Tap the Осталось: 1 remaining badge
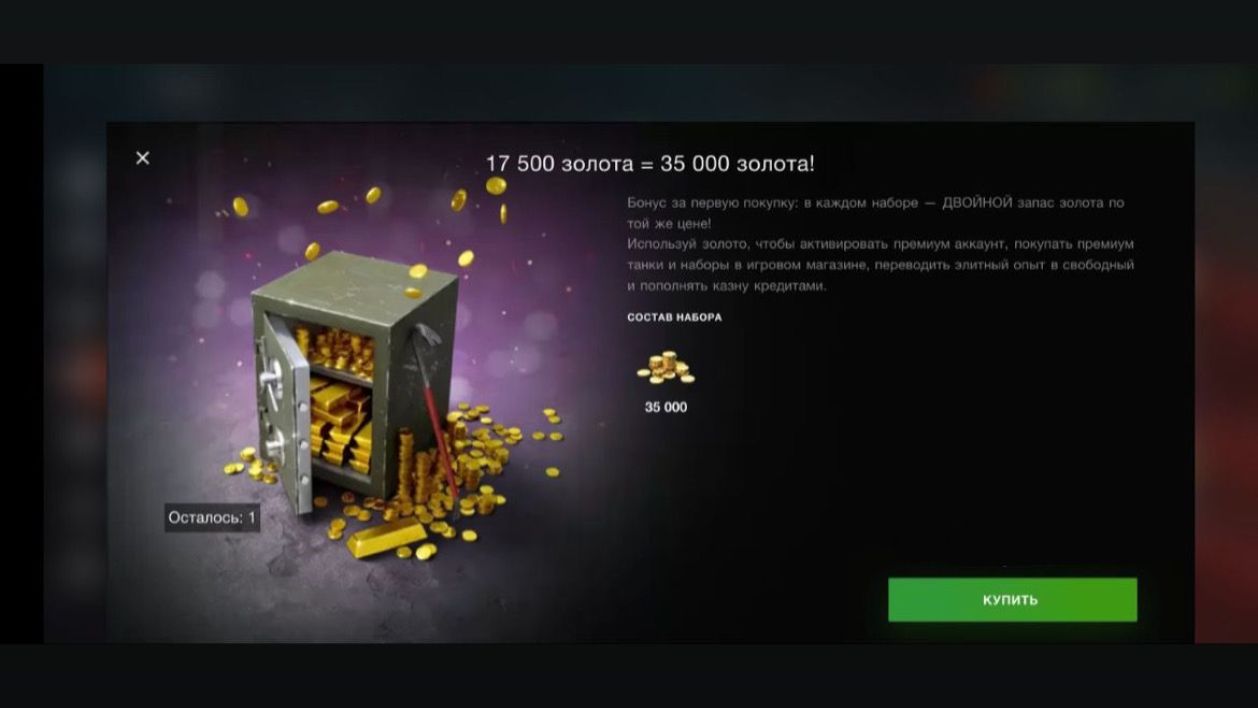1258x708 pixels. [212, 518]
